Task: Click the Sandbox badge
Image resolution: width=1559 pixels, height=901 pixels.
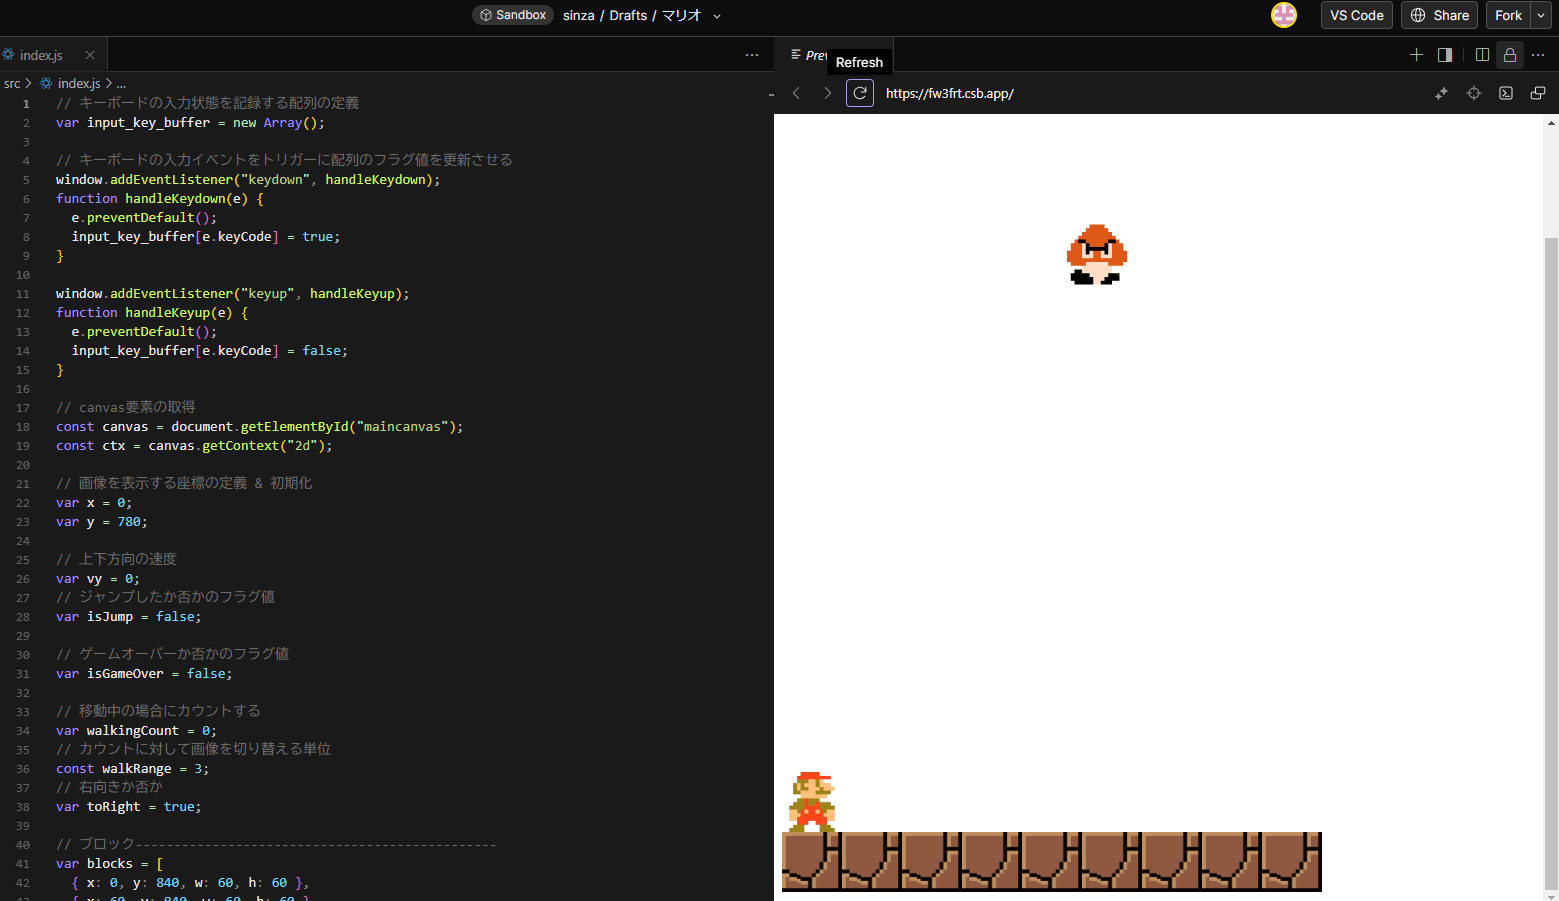Action: [513, 15]
